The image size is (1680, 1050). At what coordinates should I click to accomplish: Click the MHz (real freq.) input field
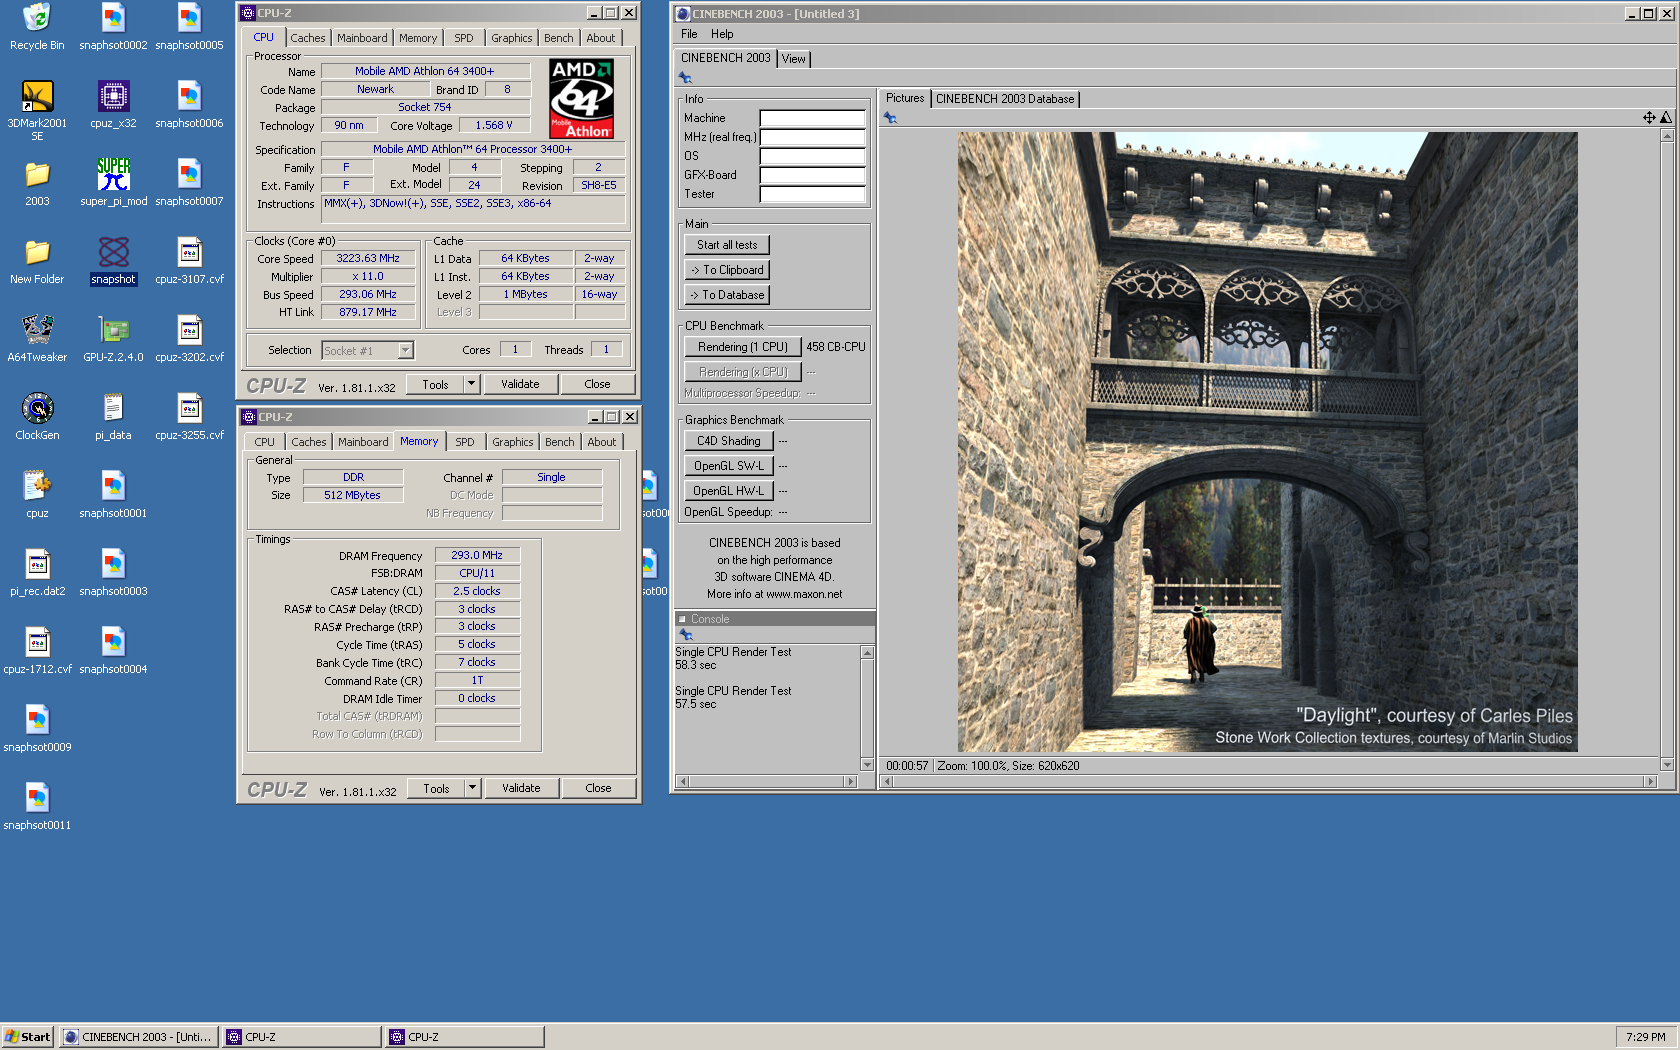(x=812, y=137)
